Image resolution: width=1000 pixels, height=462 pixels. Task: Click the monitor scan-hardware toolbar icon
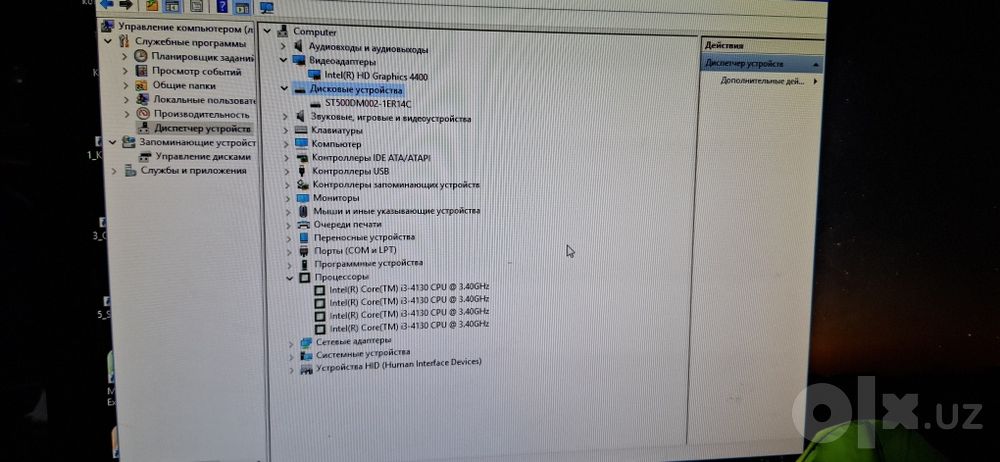click(267, 7)
